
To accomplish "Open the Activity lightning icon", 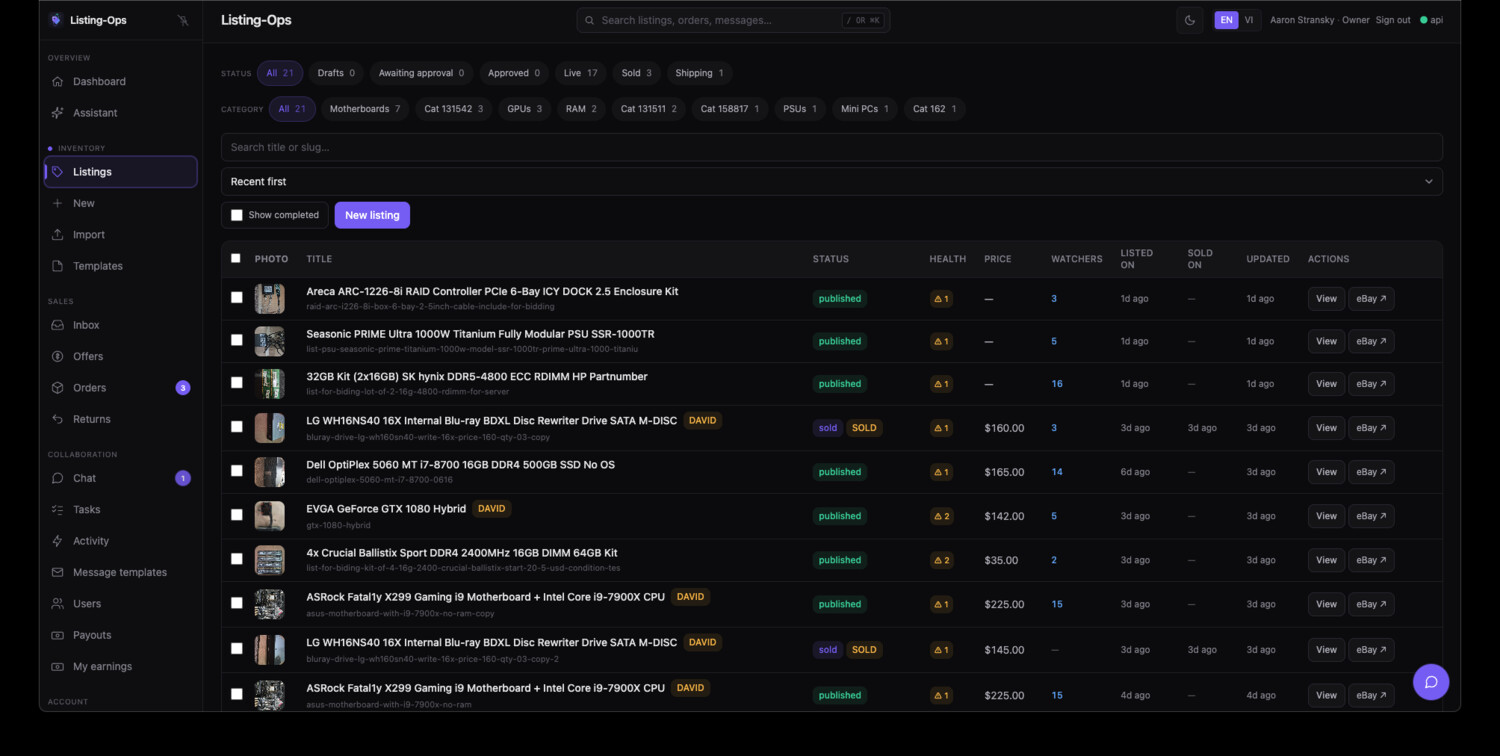I will [x=58, y=541].
